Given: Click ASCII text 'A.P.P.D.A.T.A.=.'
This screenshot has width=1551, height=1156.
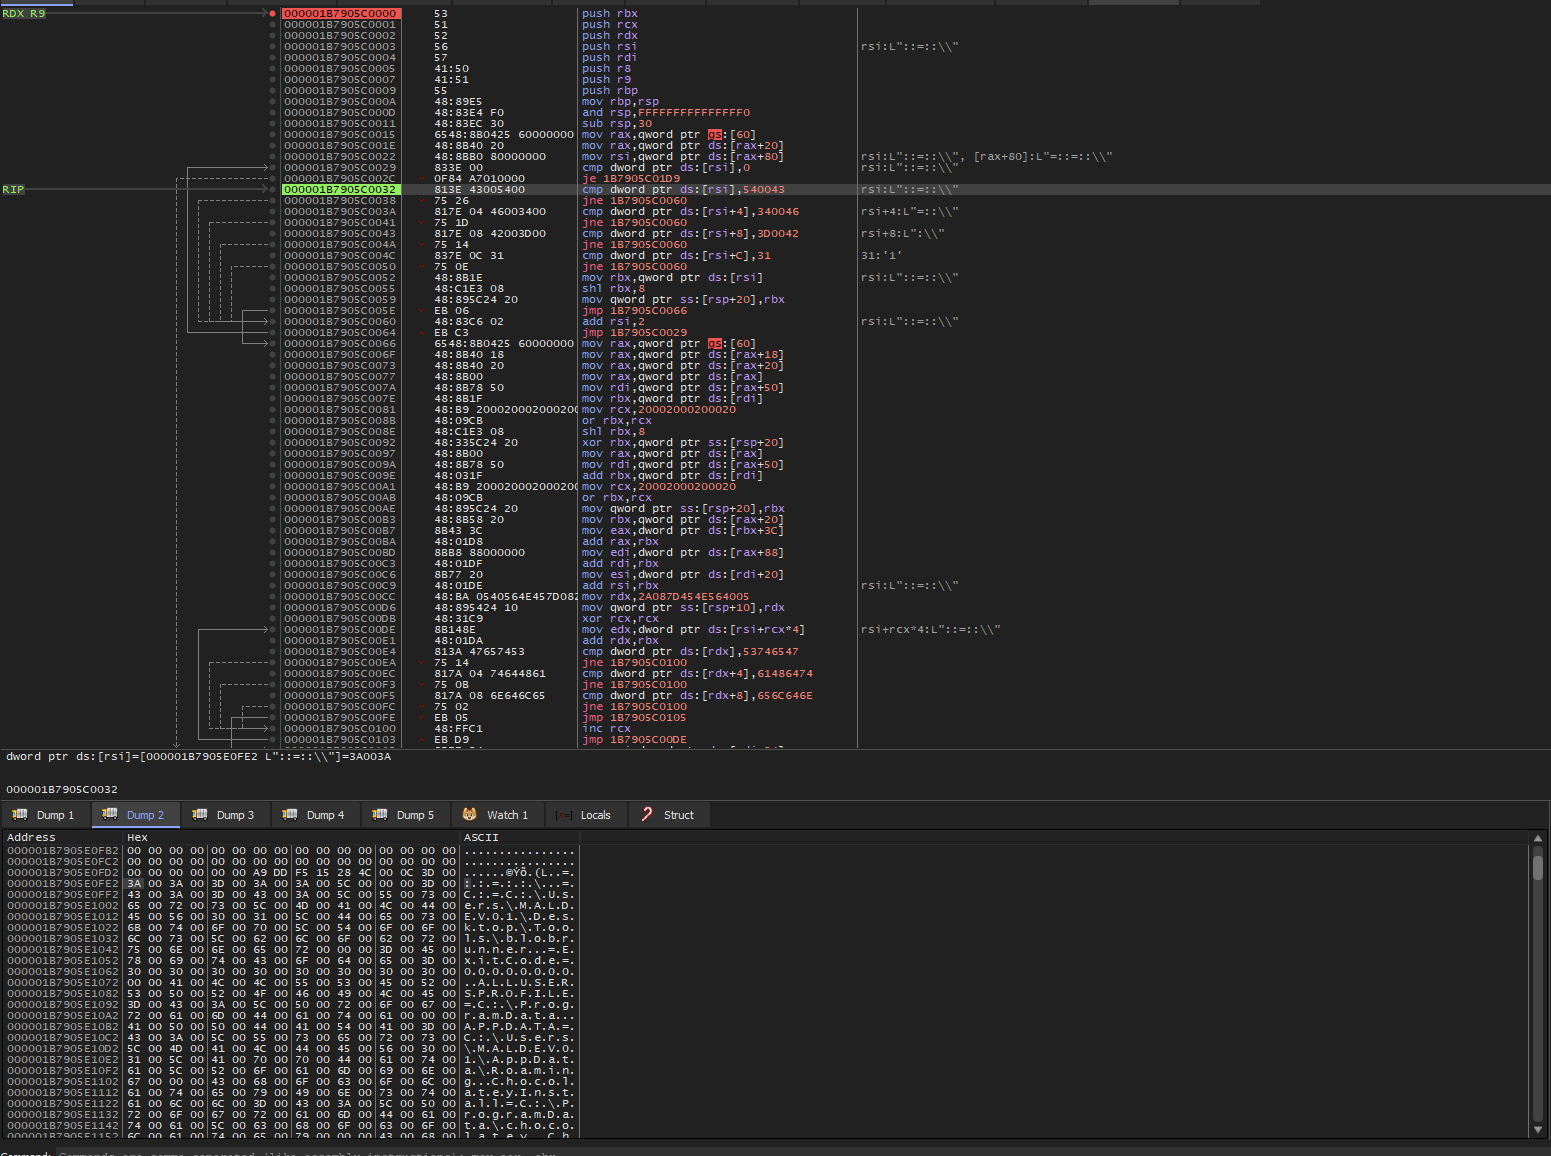Looking at the screenshot, I should (x=519, y=1026).
